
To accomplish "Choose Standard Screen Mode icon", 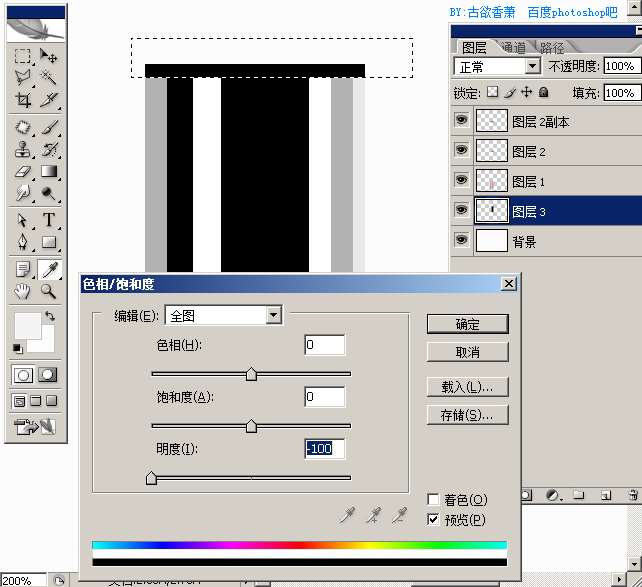I will (x=19, y=401).
